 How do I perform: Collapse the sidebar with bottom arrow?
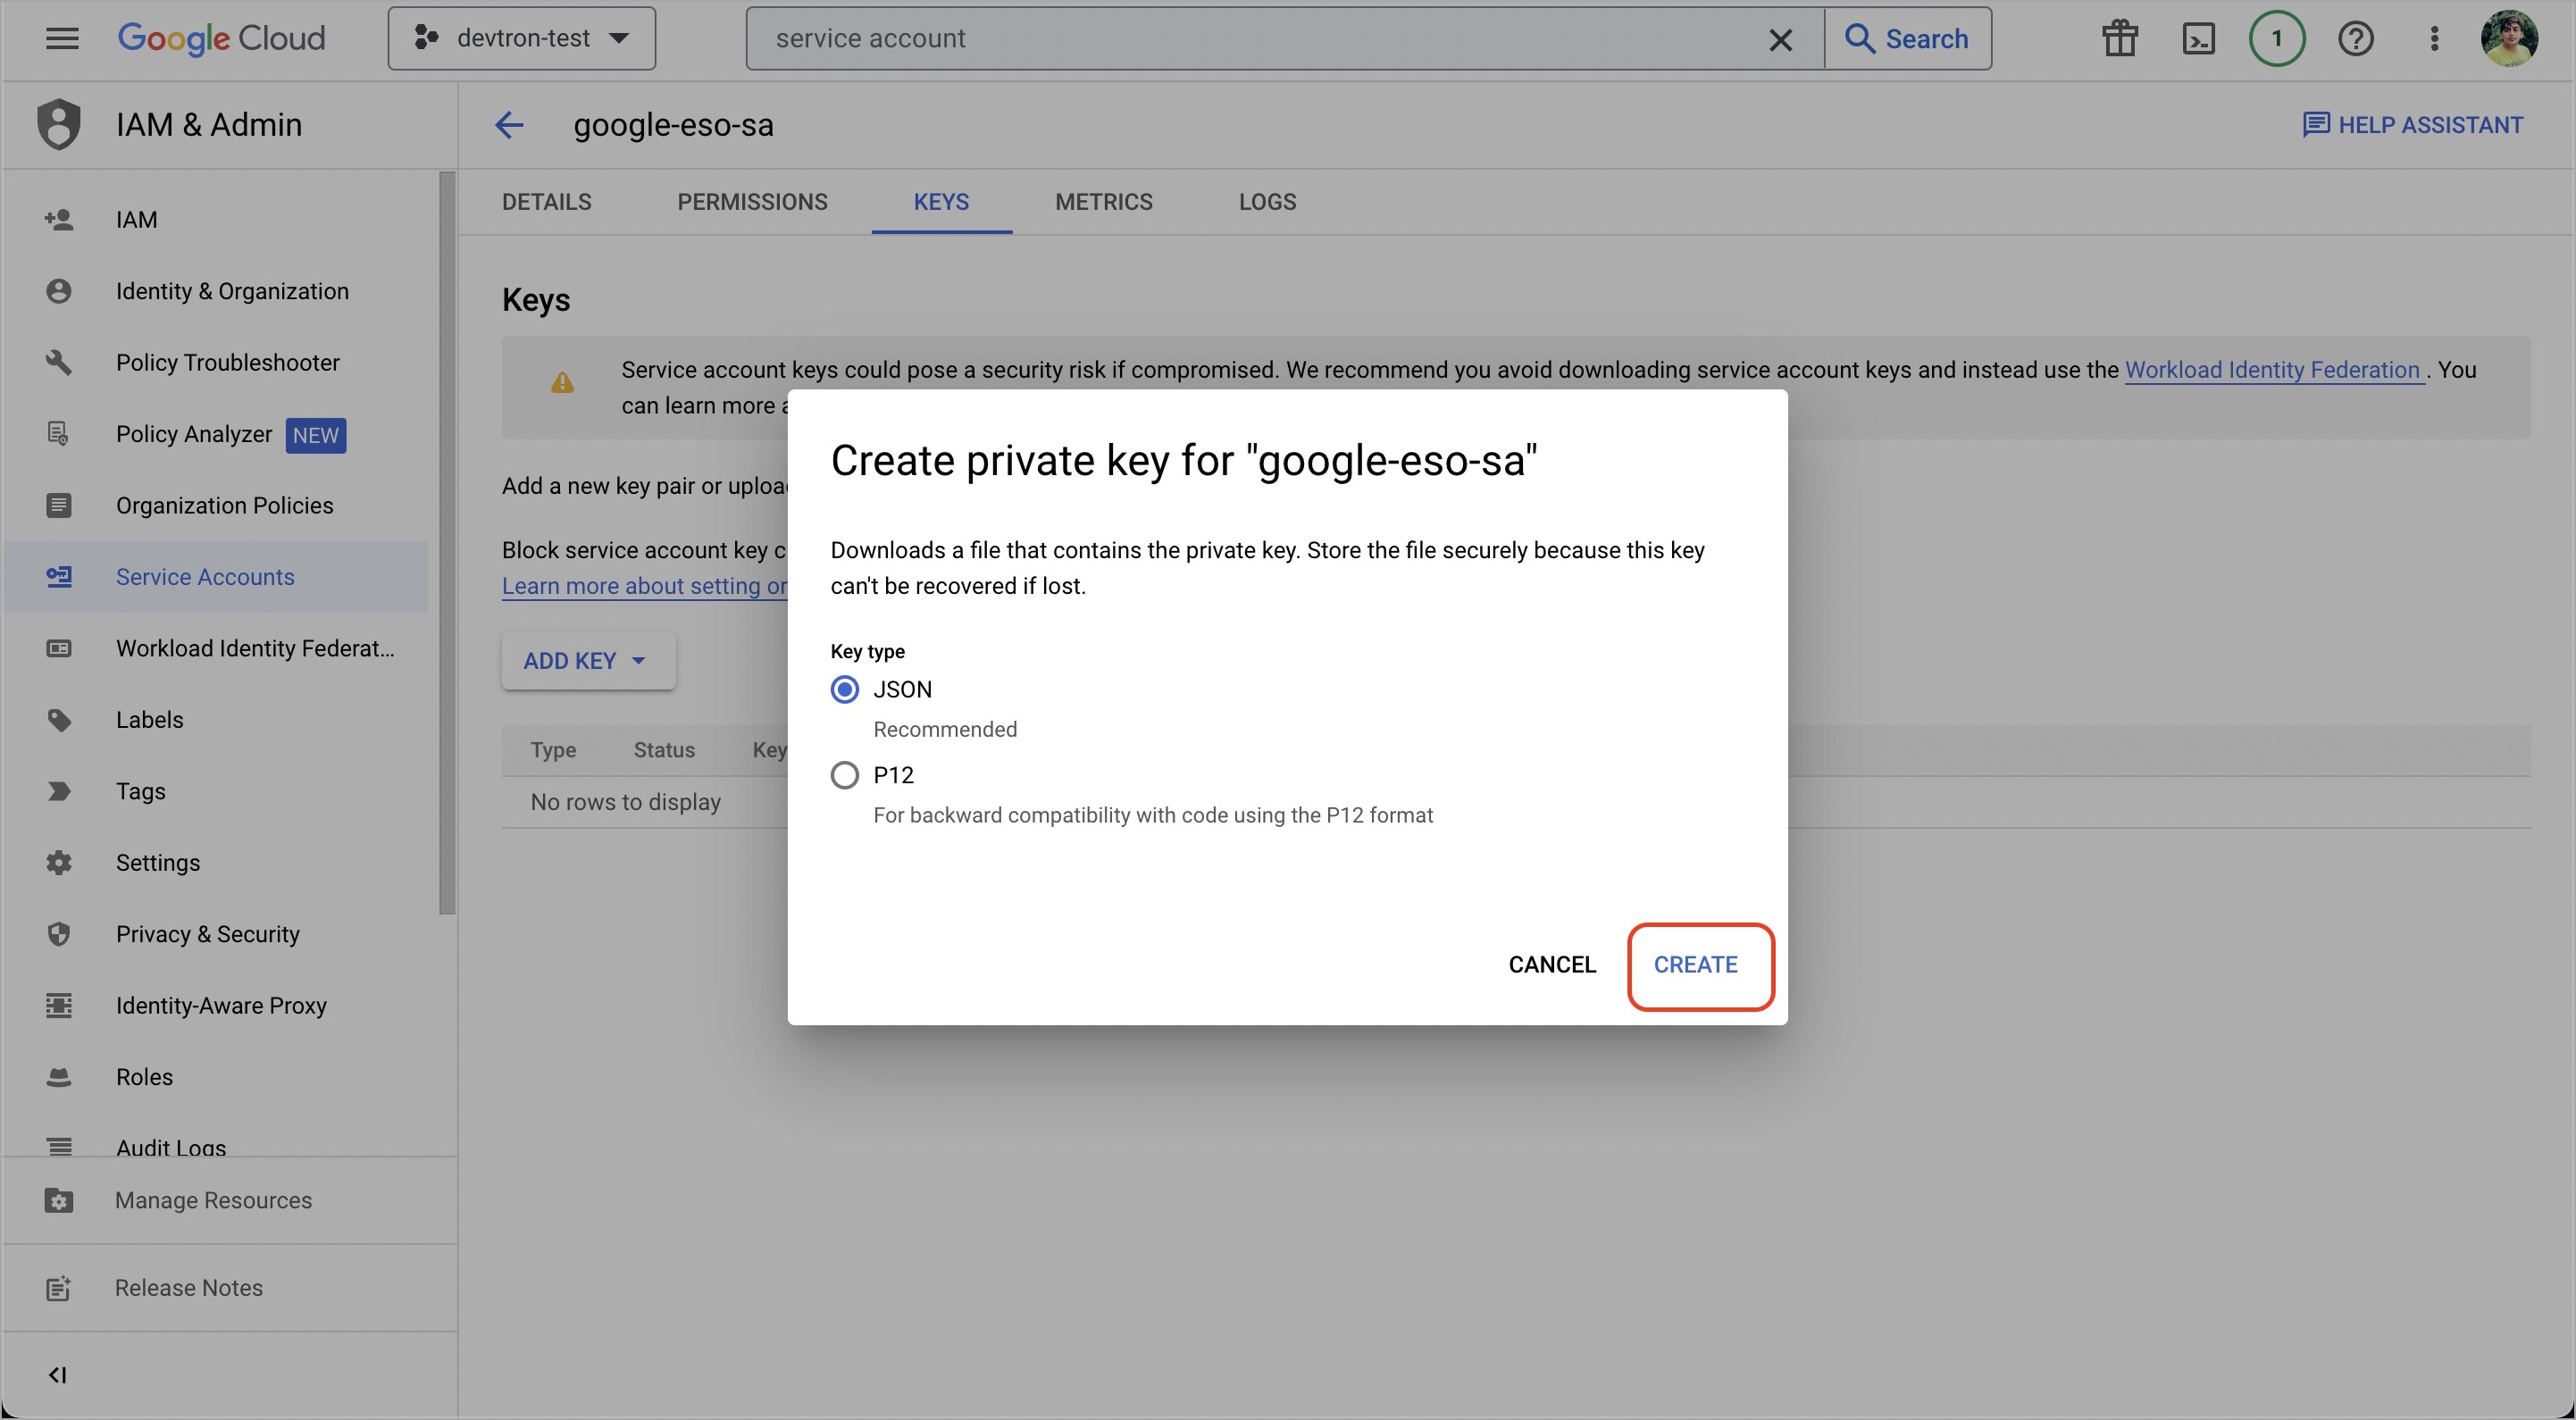(x=58, y=1375)
